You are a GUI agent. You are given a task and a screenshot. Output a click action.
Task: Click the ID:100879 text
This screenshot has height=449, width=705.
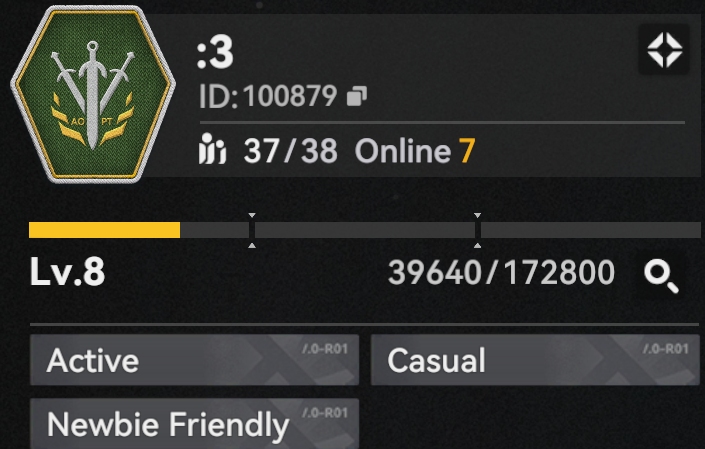268,96
